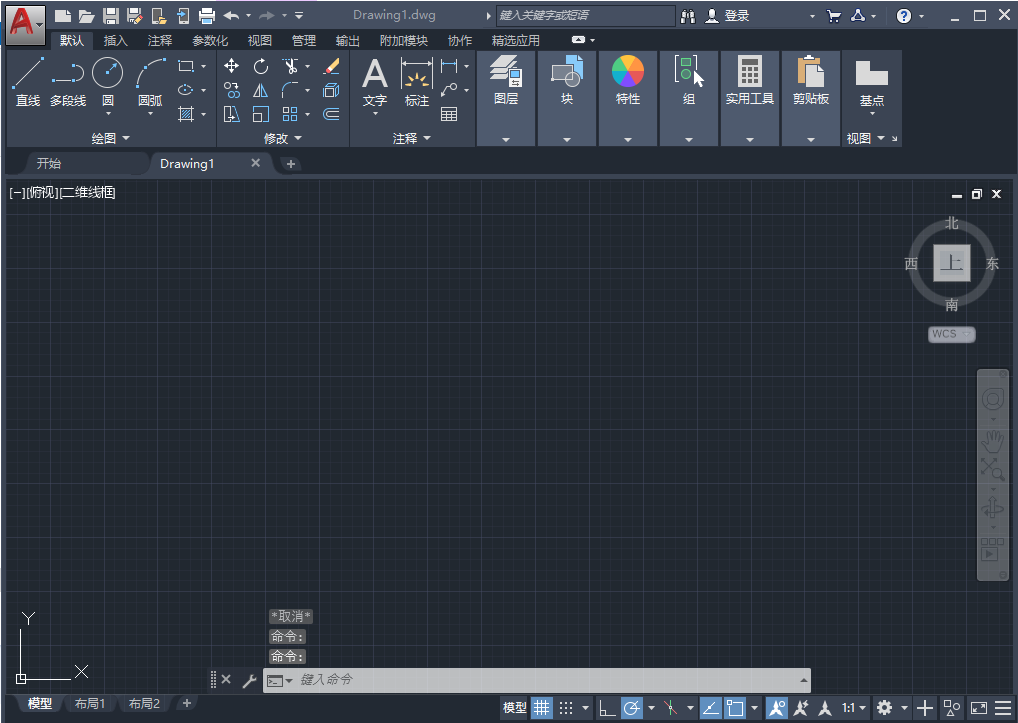Viewport: 1018px width, 723px height.
Task: Select the Move tool in Modify panel
Action: click(231, 66)
